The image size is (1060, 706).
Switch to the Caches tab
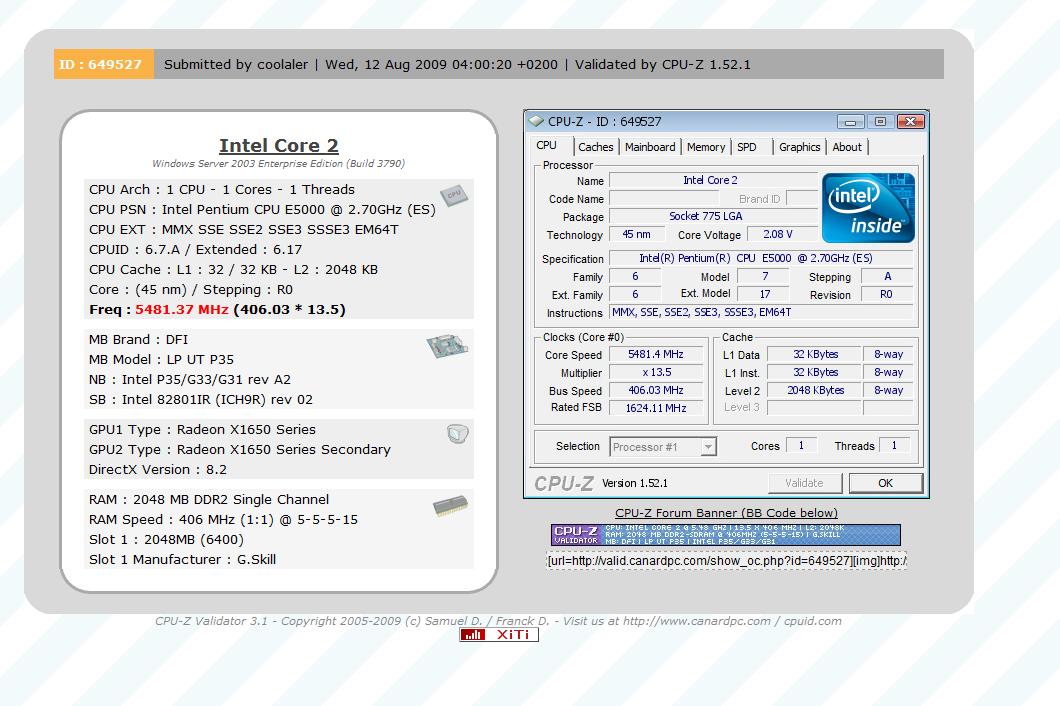[596, 147]
